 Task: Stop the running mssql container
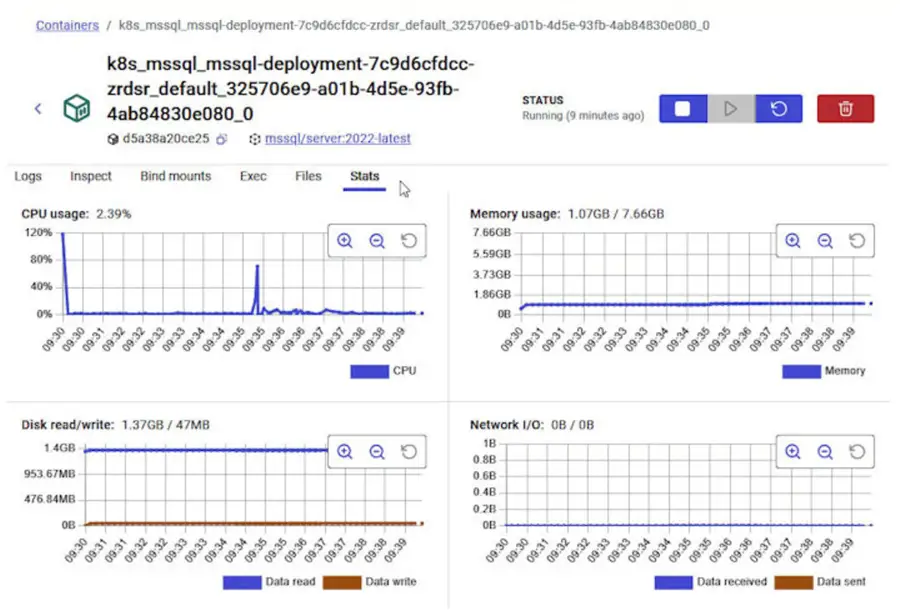pyautogui.click(x=682, y=108)
